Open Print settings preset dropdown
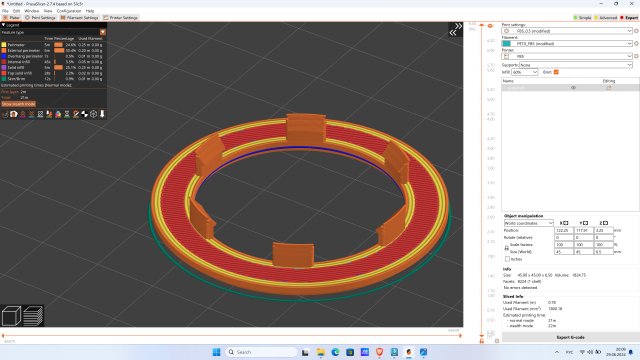Viewport: 640px width, 360px height. click(x=567, y=31)
